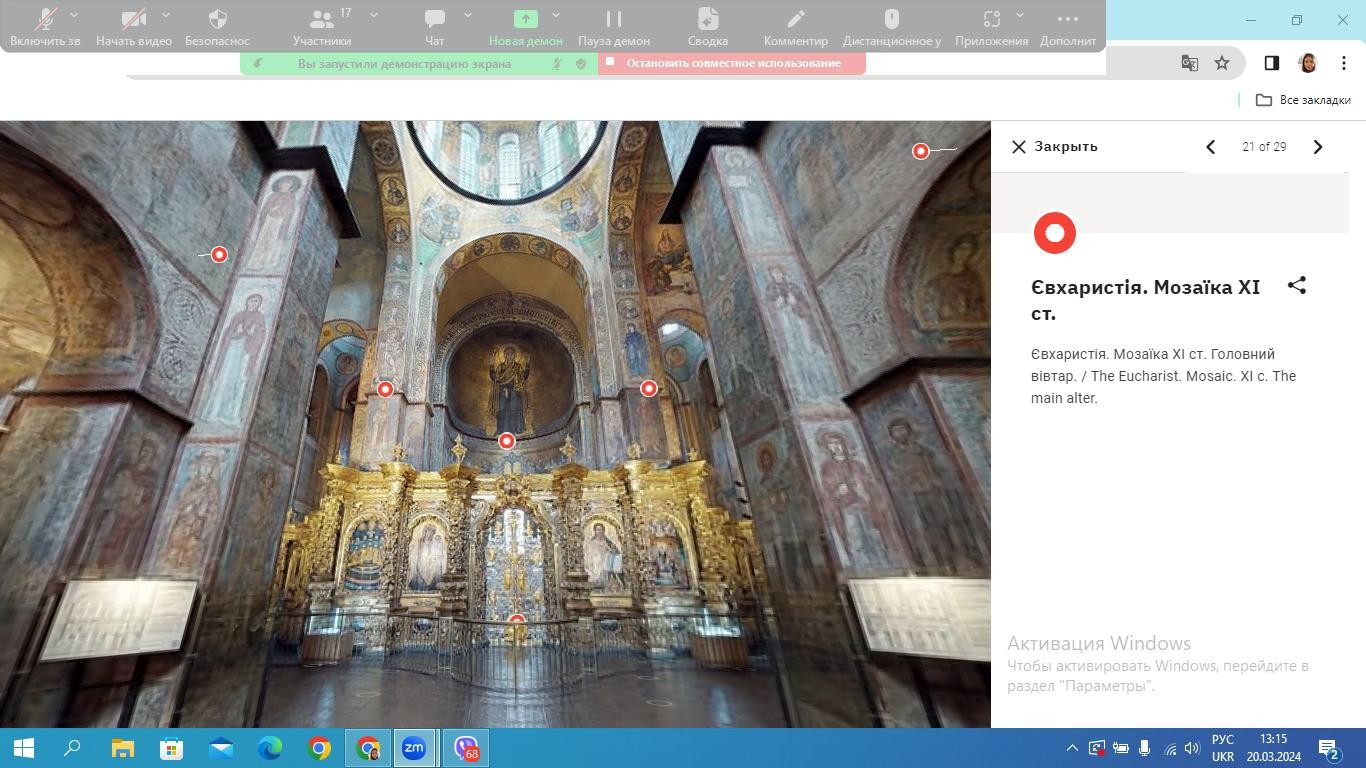Click the shield icon in green sharing bar
The height and width of the screenshot is (768, 1366).
581,63
